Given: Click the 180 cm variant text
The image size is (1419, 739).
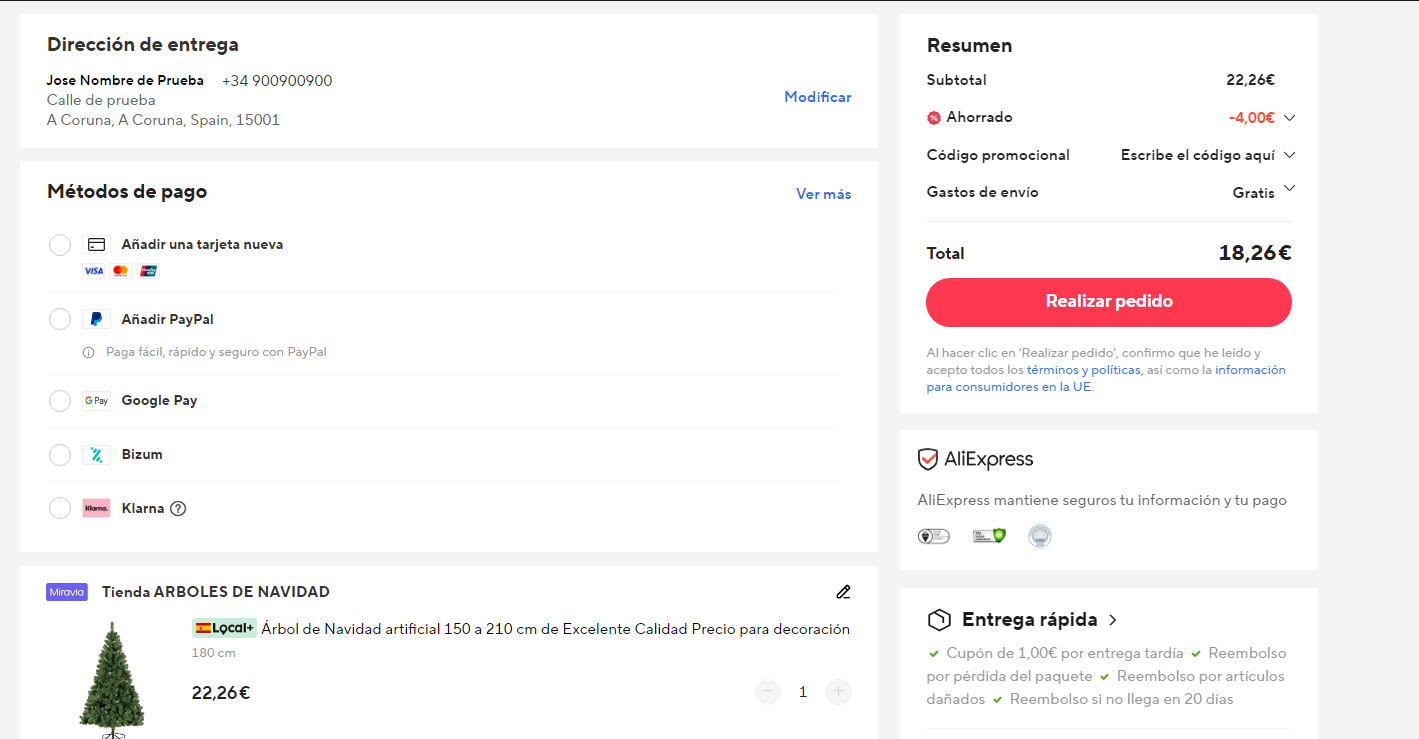Looking at the screenshot, I should [x=214, y=653].
